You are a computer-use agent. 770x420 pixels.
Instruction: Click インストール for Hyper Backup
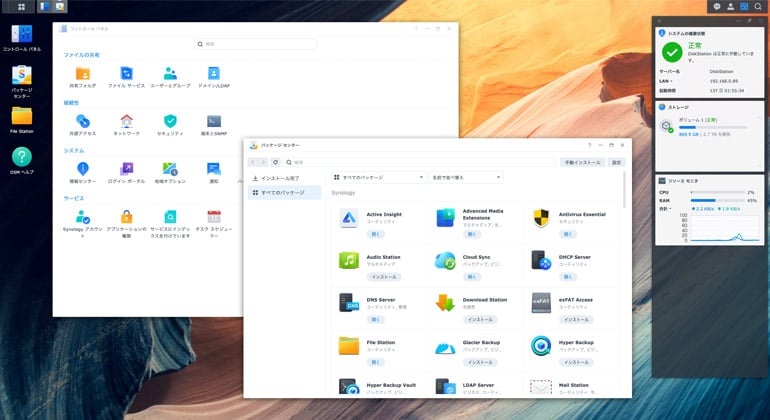[576, 363]
